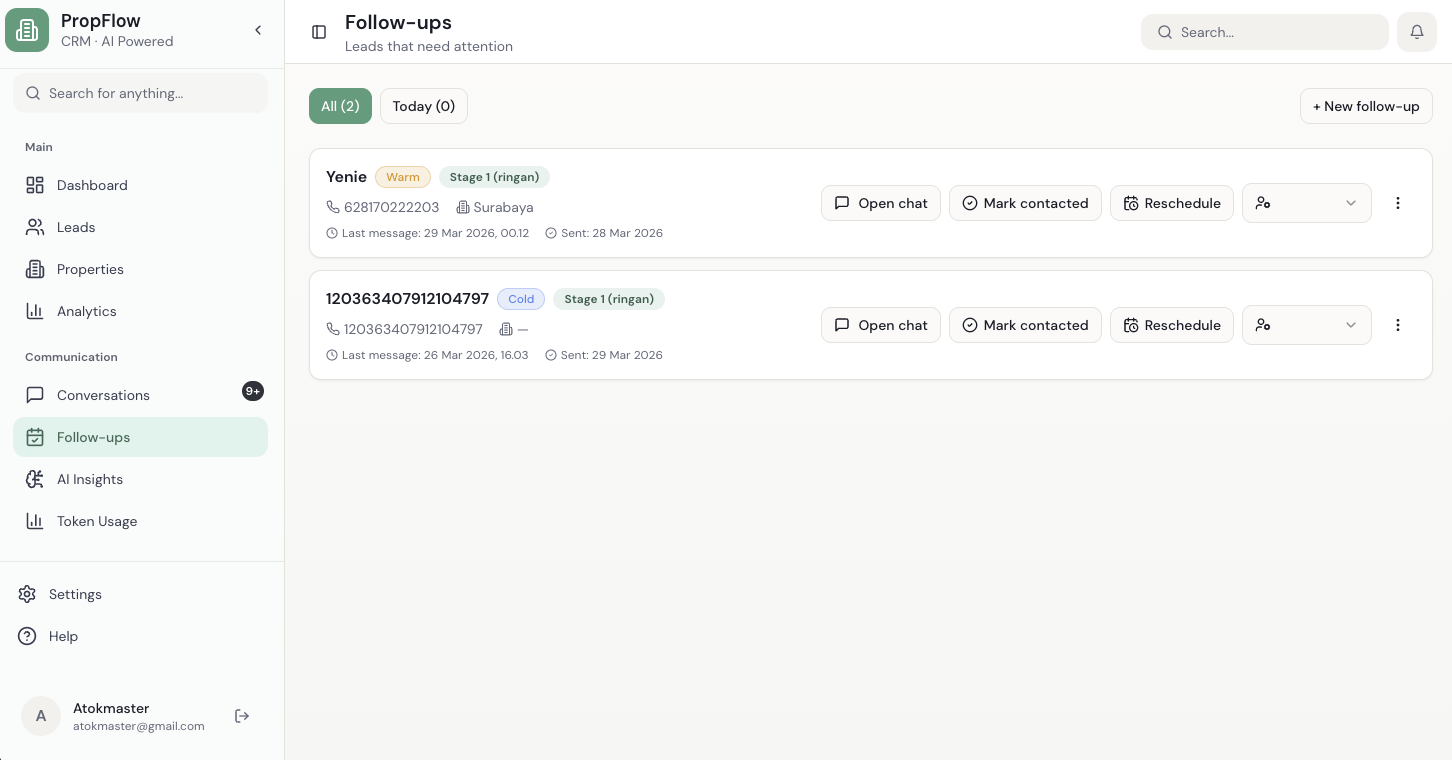Open the assignee dropdown for lead 120363407912104797

point(1307,325)
